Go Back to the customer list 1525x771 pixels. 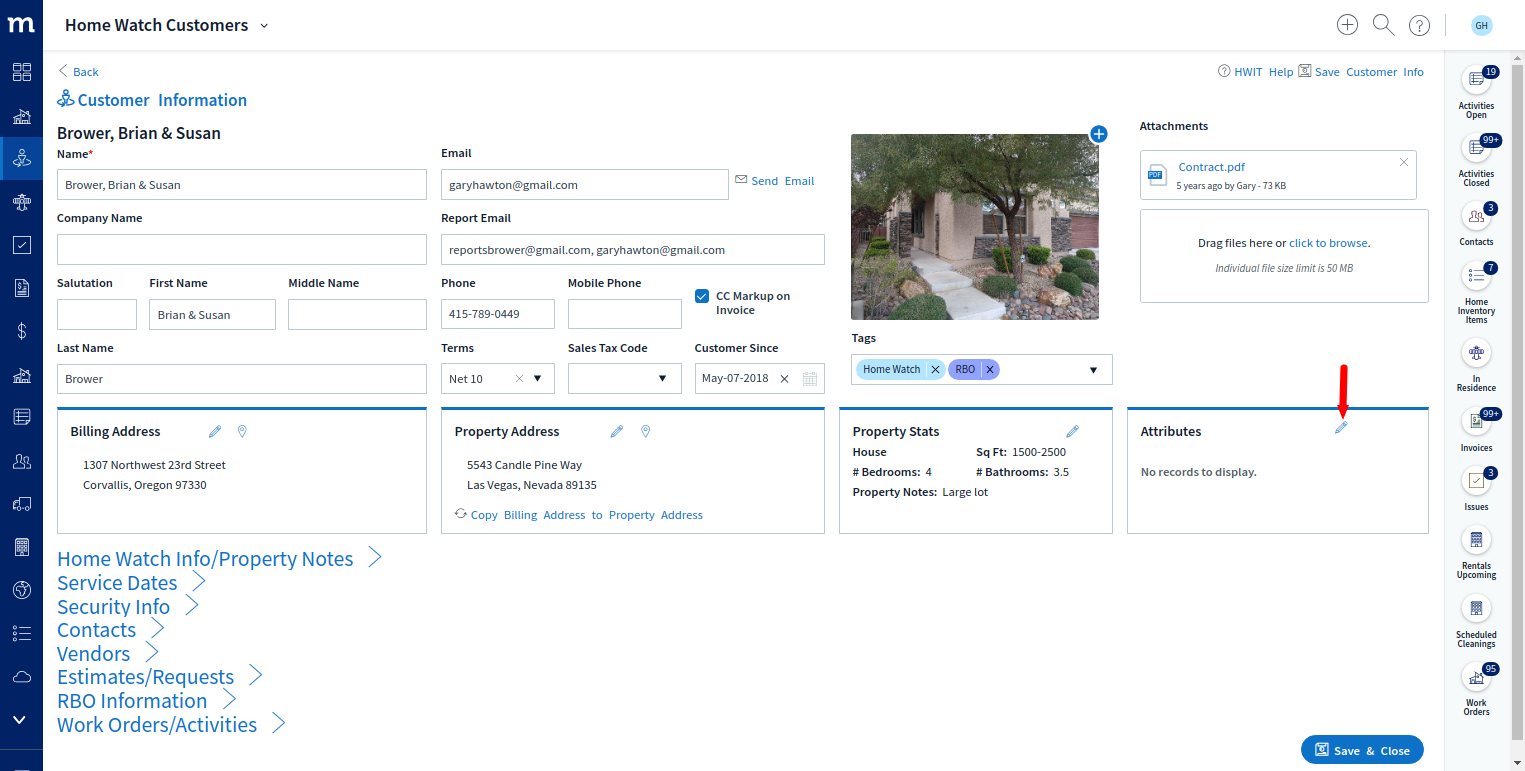[x=78, y=71]
